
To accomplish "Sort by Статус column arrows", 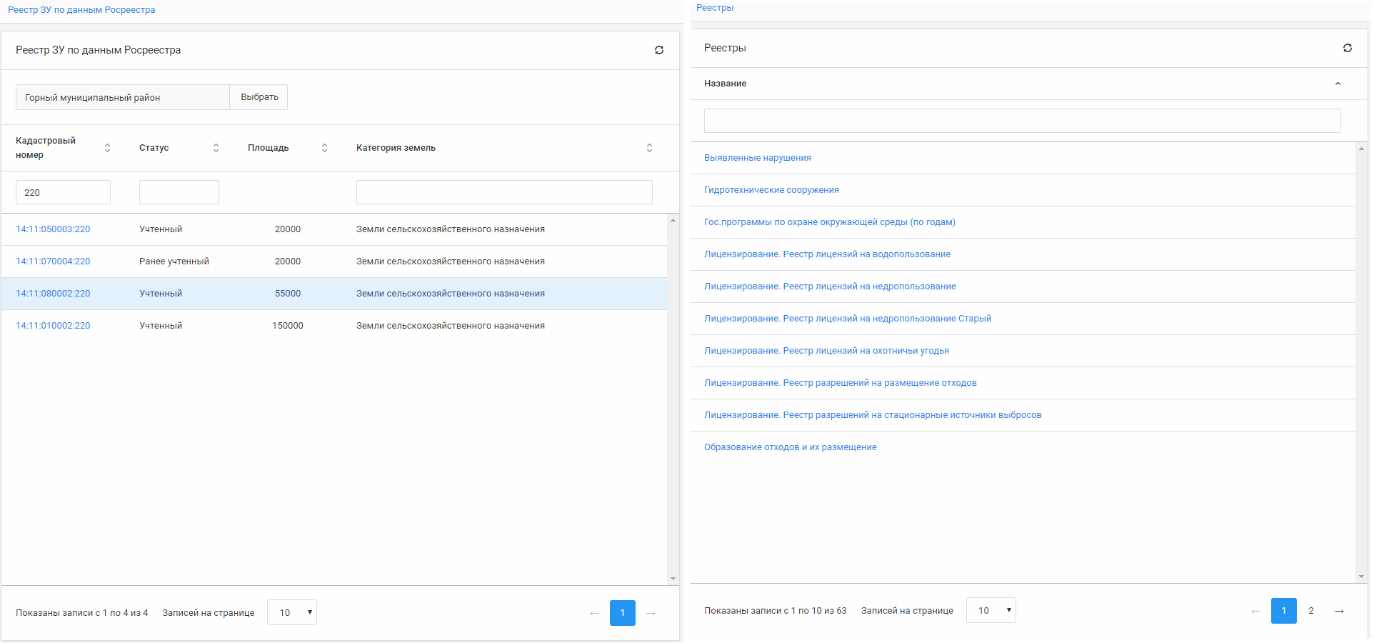I will 216,148.
